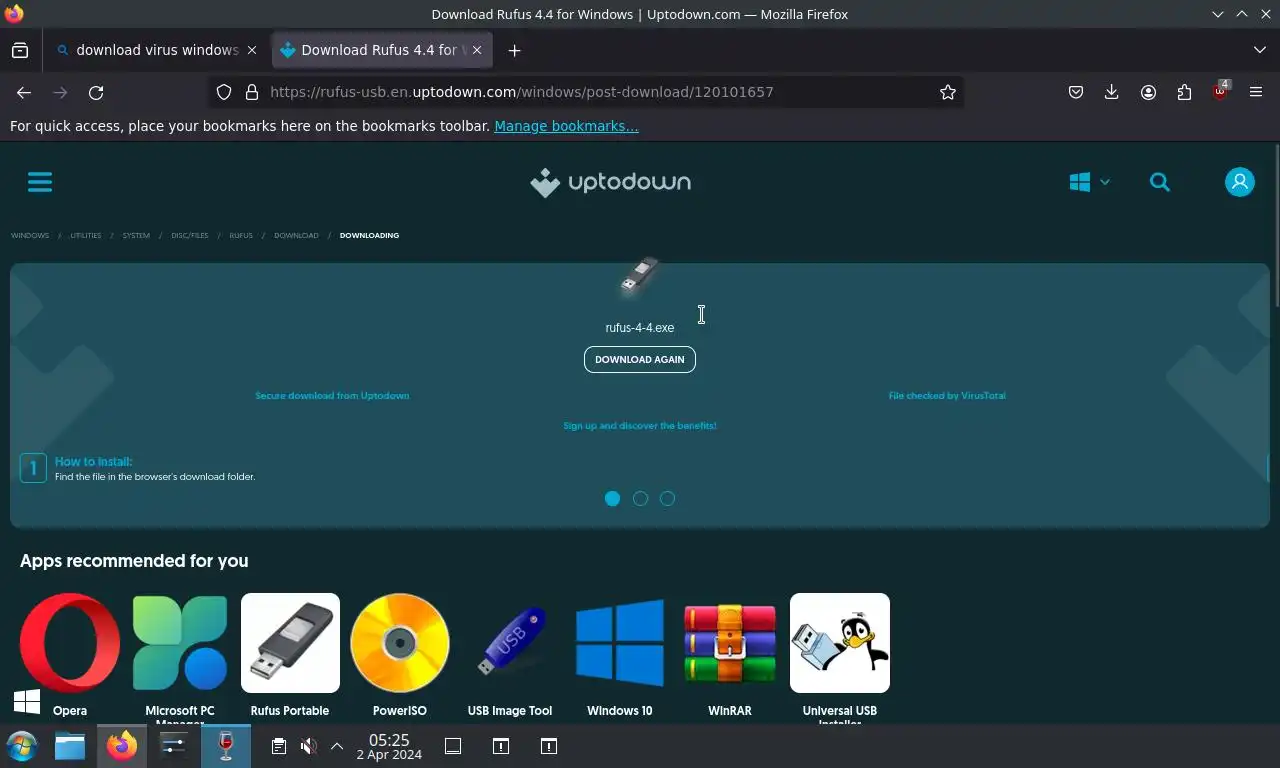Close the download virus windows tab
Viewport: 1280px width, 768px height.
[x=252, y=50]
